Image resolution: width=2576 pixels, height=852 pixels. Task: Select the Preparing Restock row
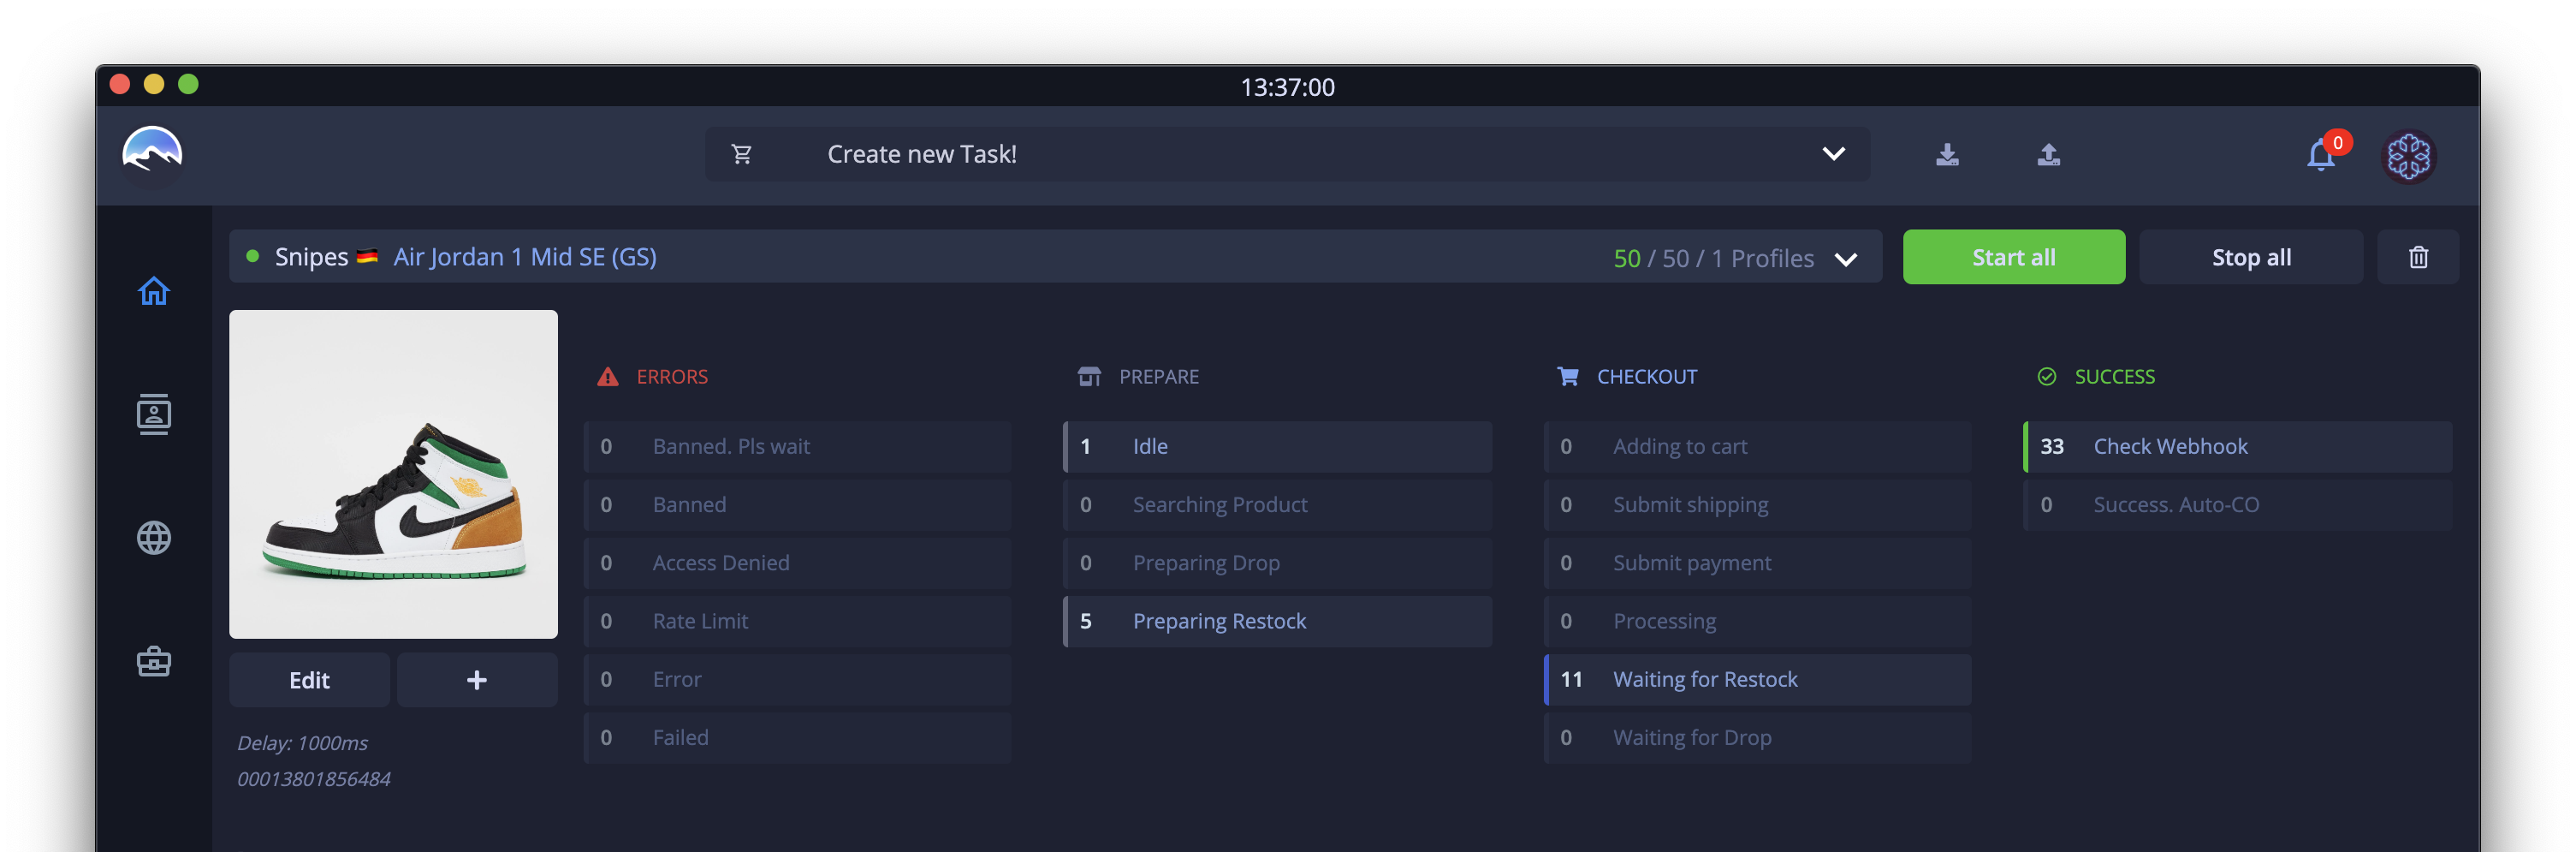(1277, 621)
